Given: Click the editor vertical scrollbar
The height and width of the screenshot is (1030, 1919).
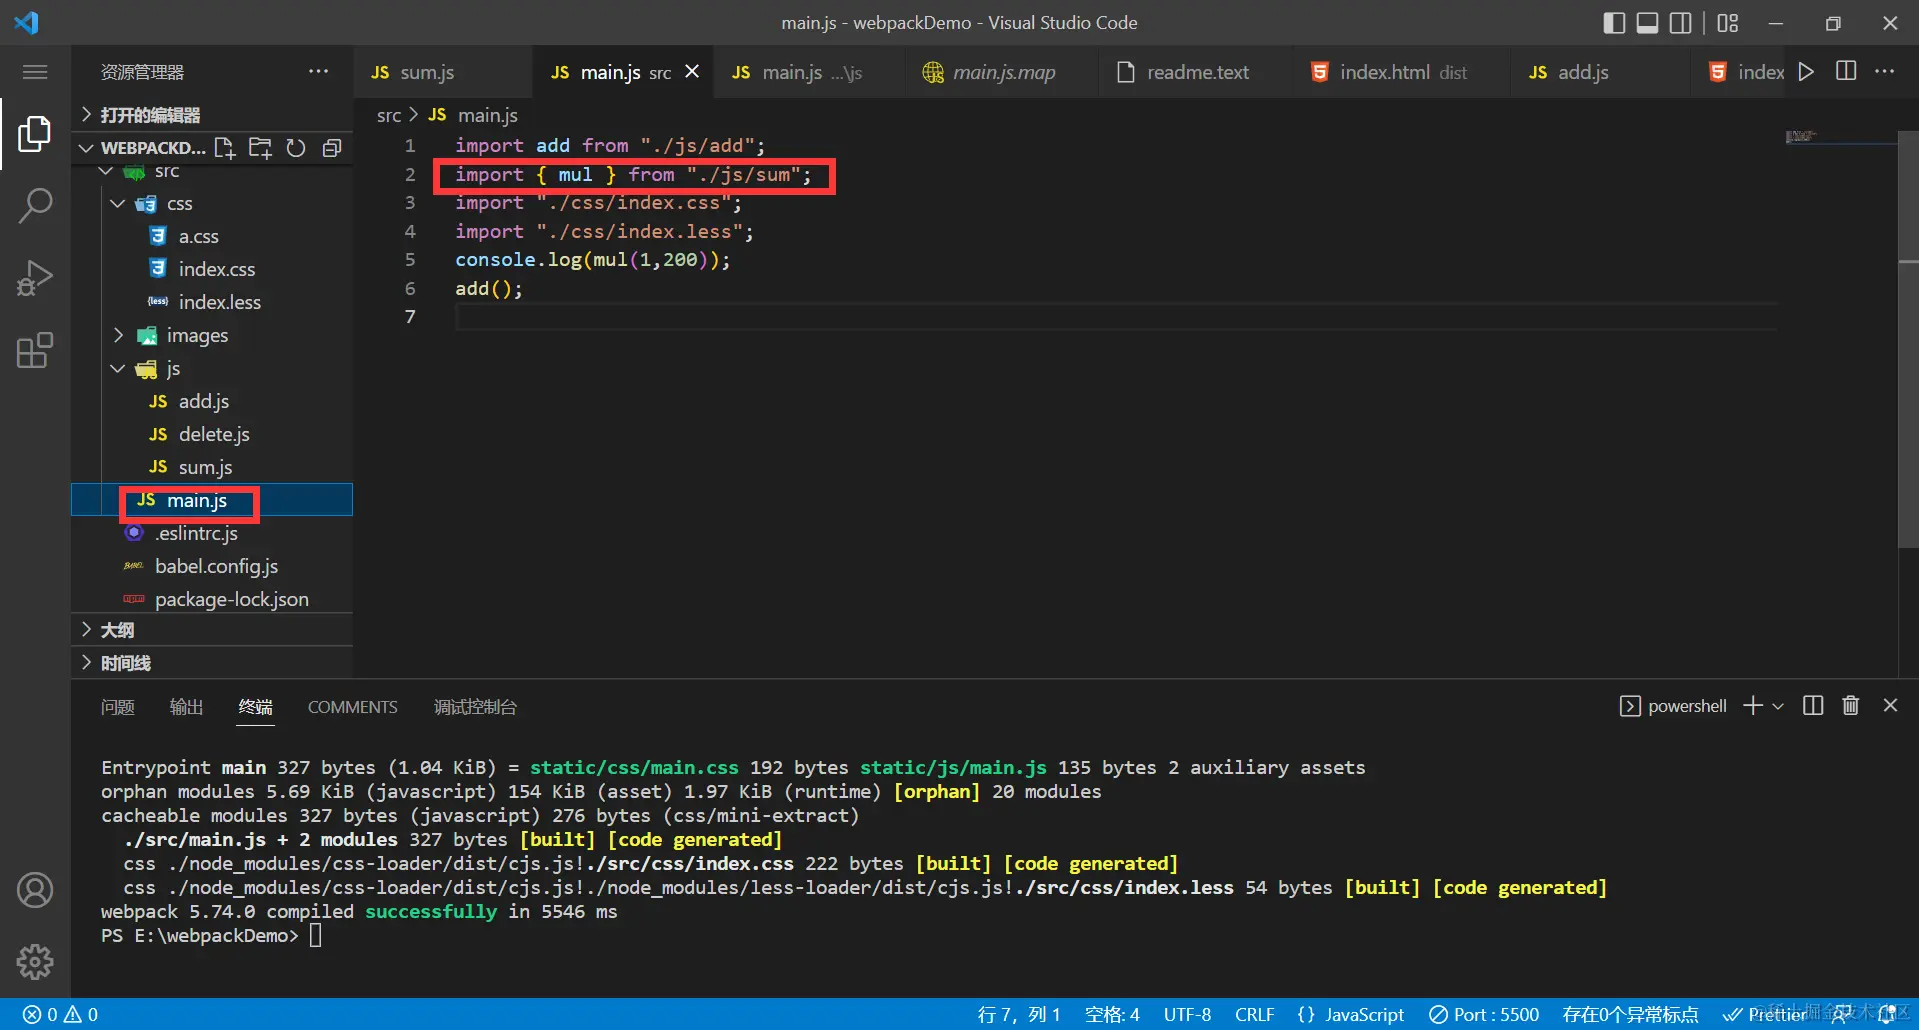Looking at the screenshot, I should [1907, 400].
